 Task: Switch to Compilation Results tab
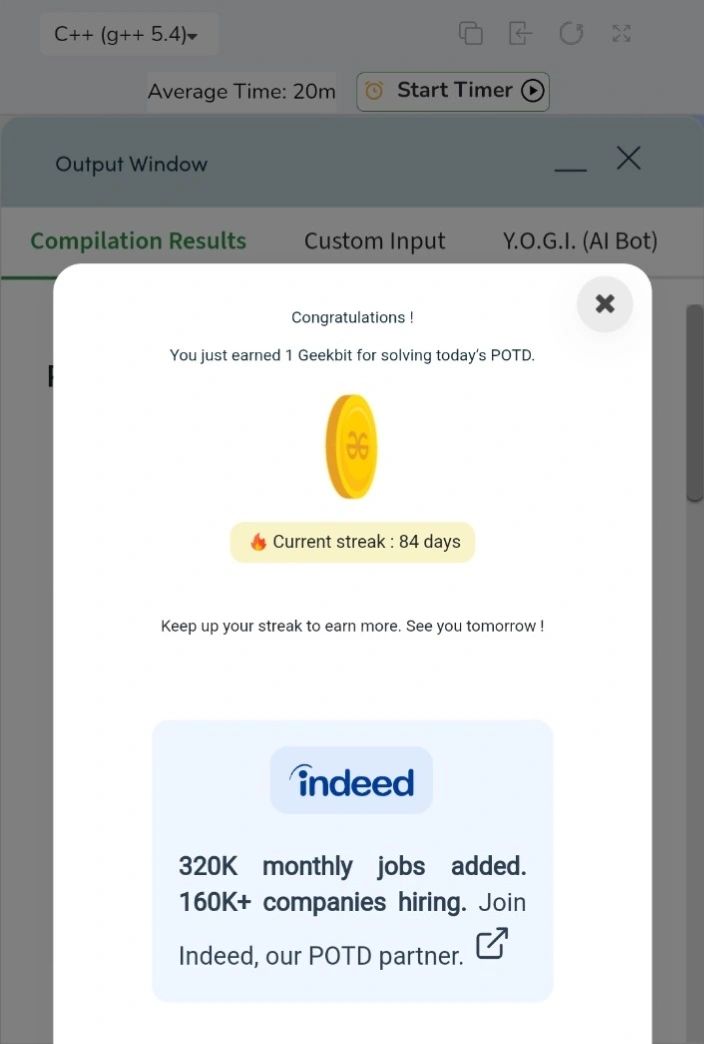(x=139, y=241)
